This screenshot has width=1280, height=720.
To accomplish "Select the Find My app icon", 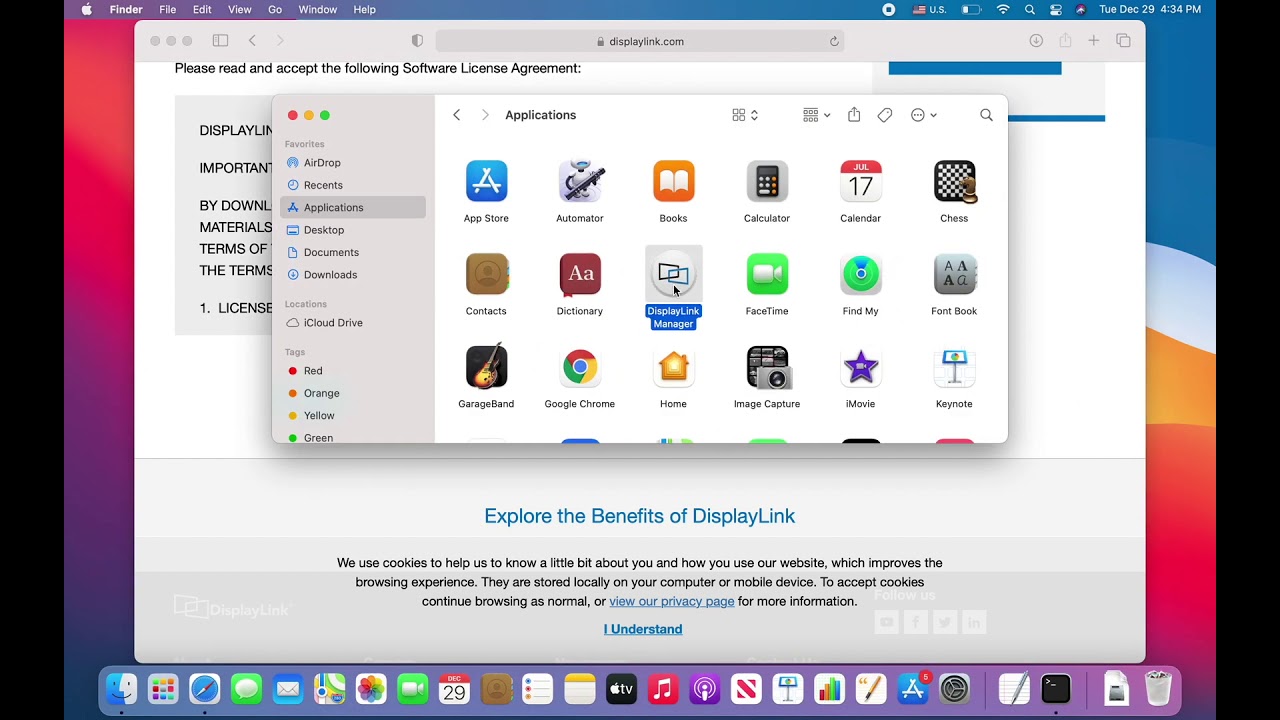I will tap(860, 274).
